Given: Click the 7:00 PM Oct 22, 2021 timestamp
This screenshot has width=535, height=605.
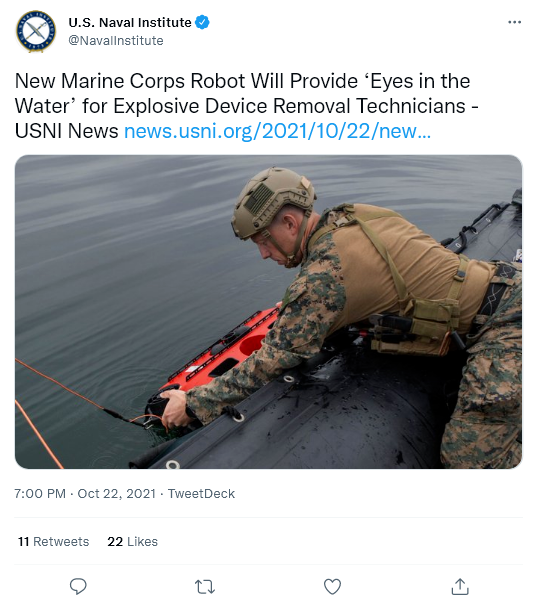Looking at the screenshot, I should (x=85, y=493).
